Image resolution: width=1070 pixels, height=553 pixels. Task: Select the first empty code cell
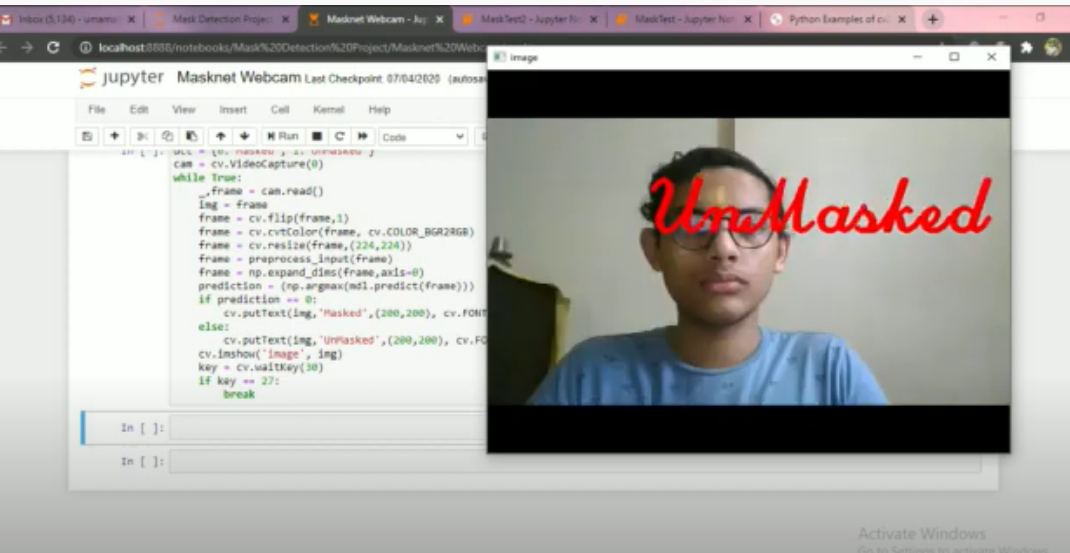click(x=328, y=428)
